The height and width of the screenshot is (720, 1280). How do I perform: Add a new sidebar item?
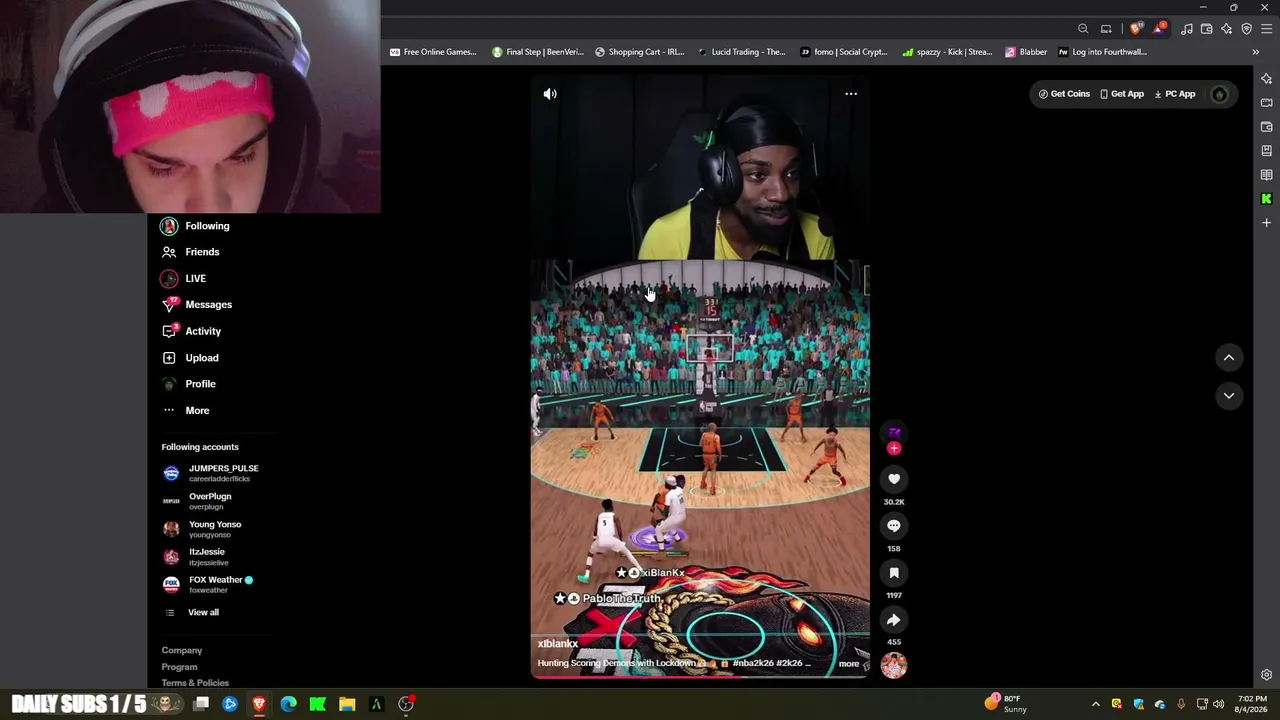[1267, 223]
